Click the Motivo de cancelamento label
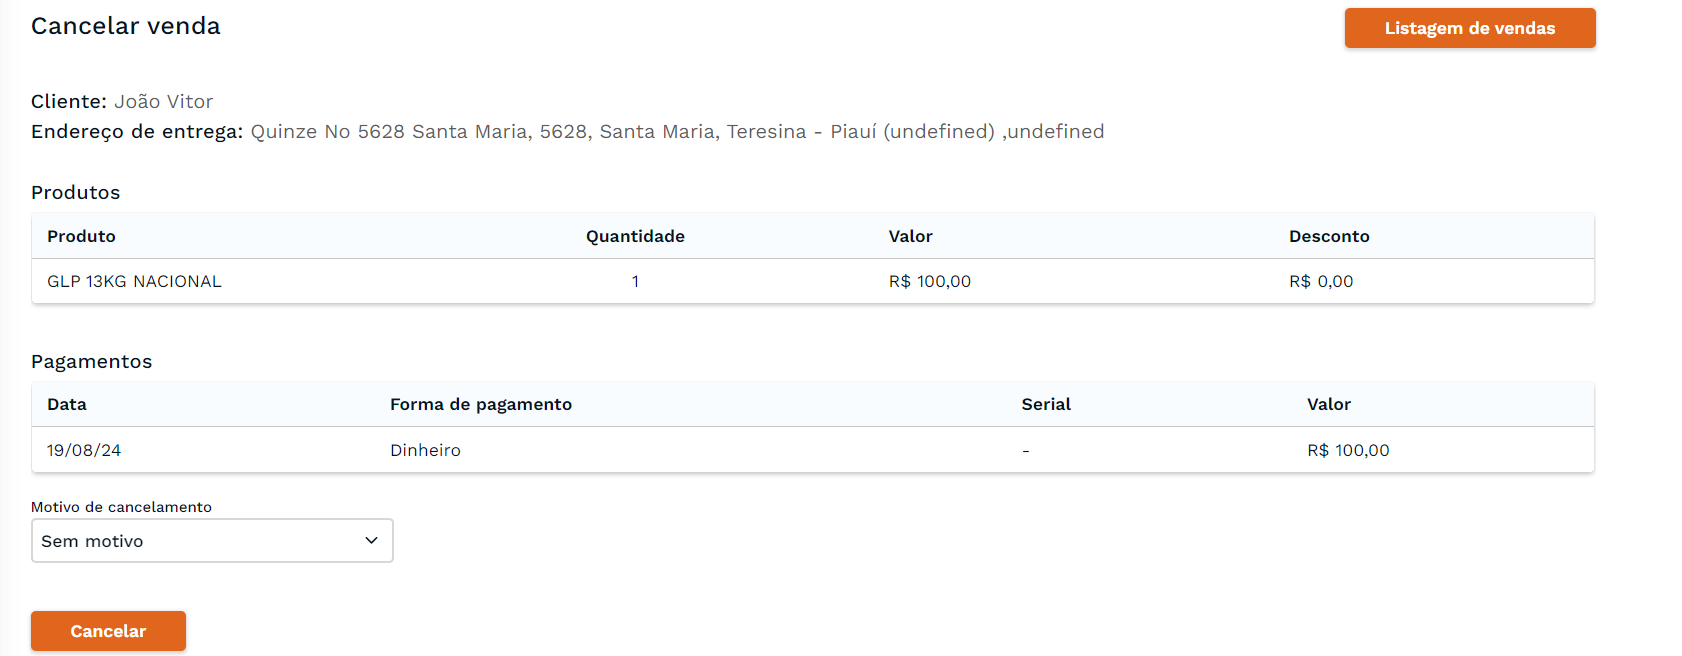 121,507
